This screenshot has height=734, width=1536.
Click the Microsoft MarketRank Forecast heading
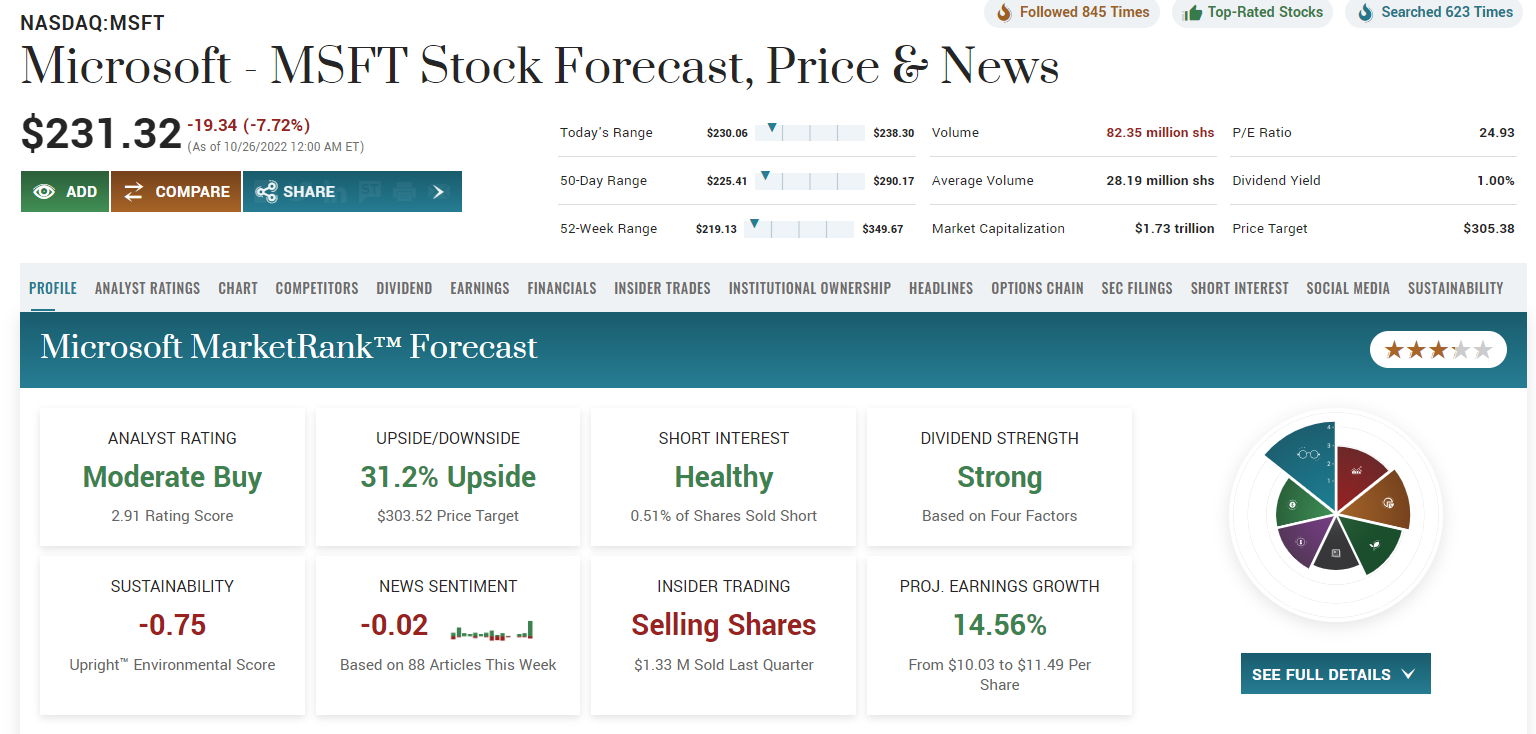[289, 347]
